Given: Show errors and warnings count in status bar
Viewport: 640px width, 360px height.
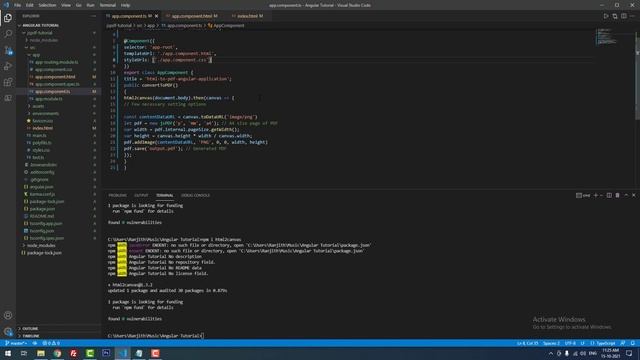Looking at the screenshot, I should pyautogui.click(x=51, y=343).
